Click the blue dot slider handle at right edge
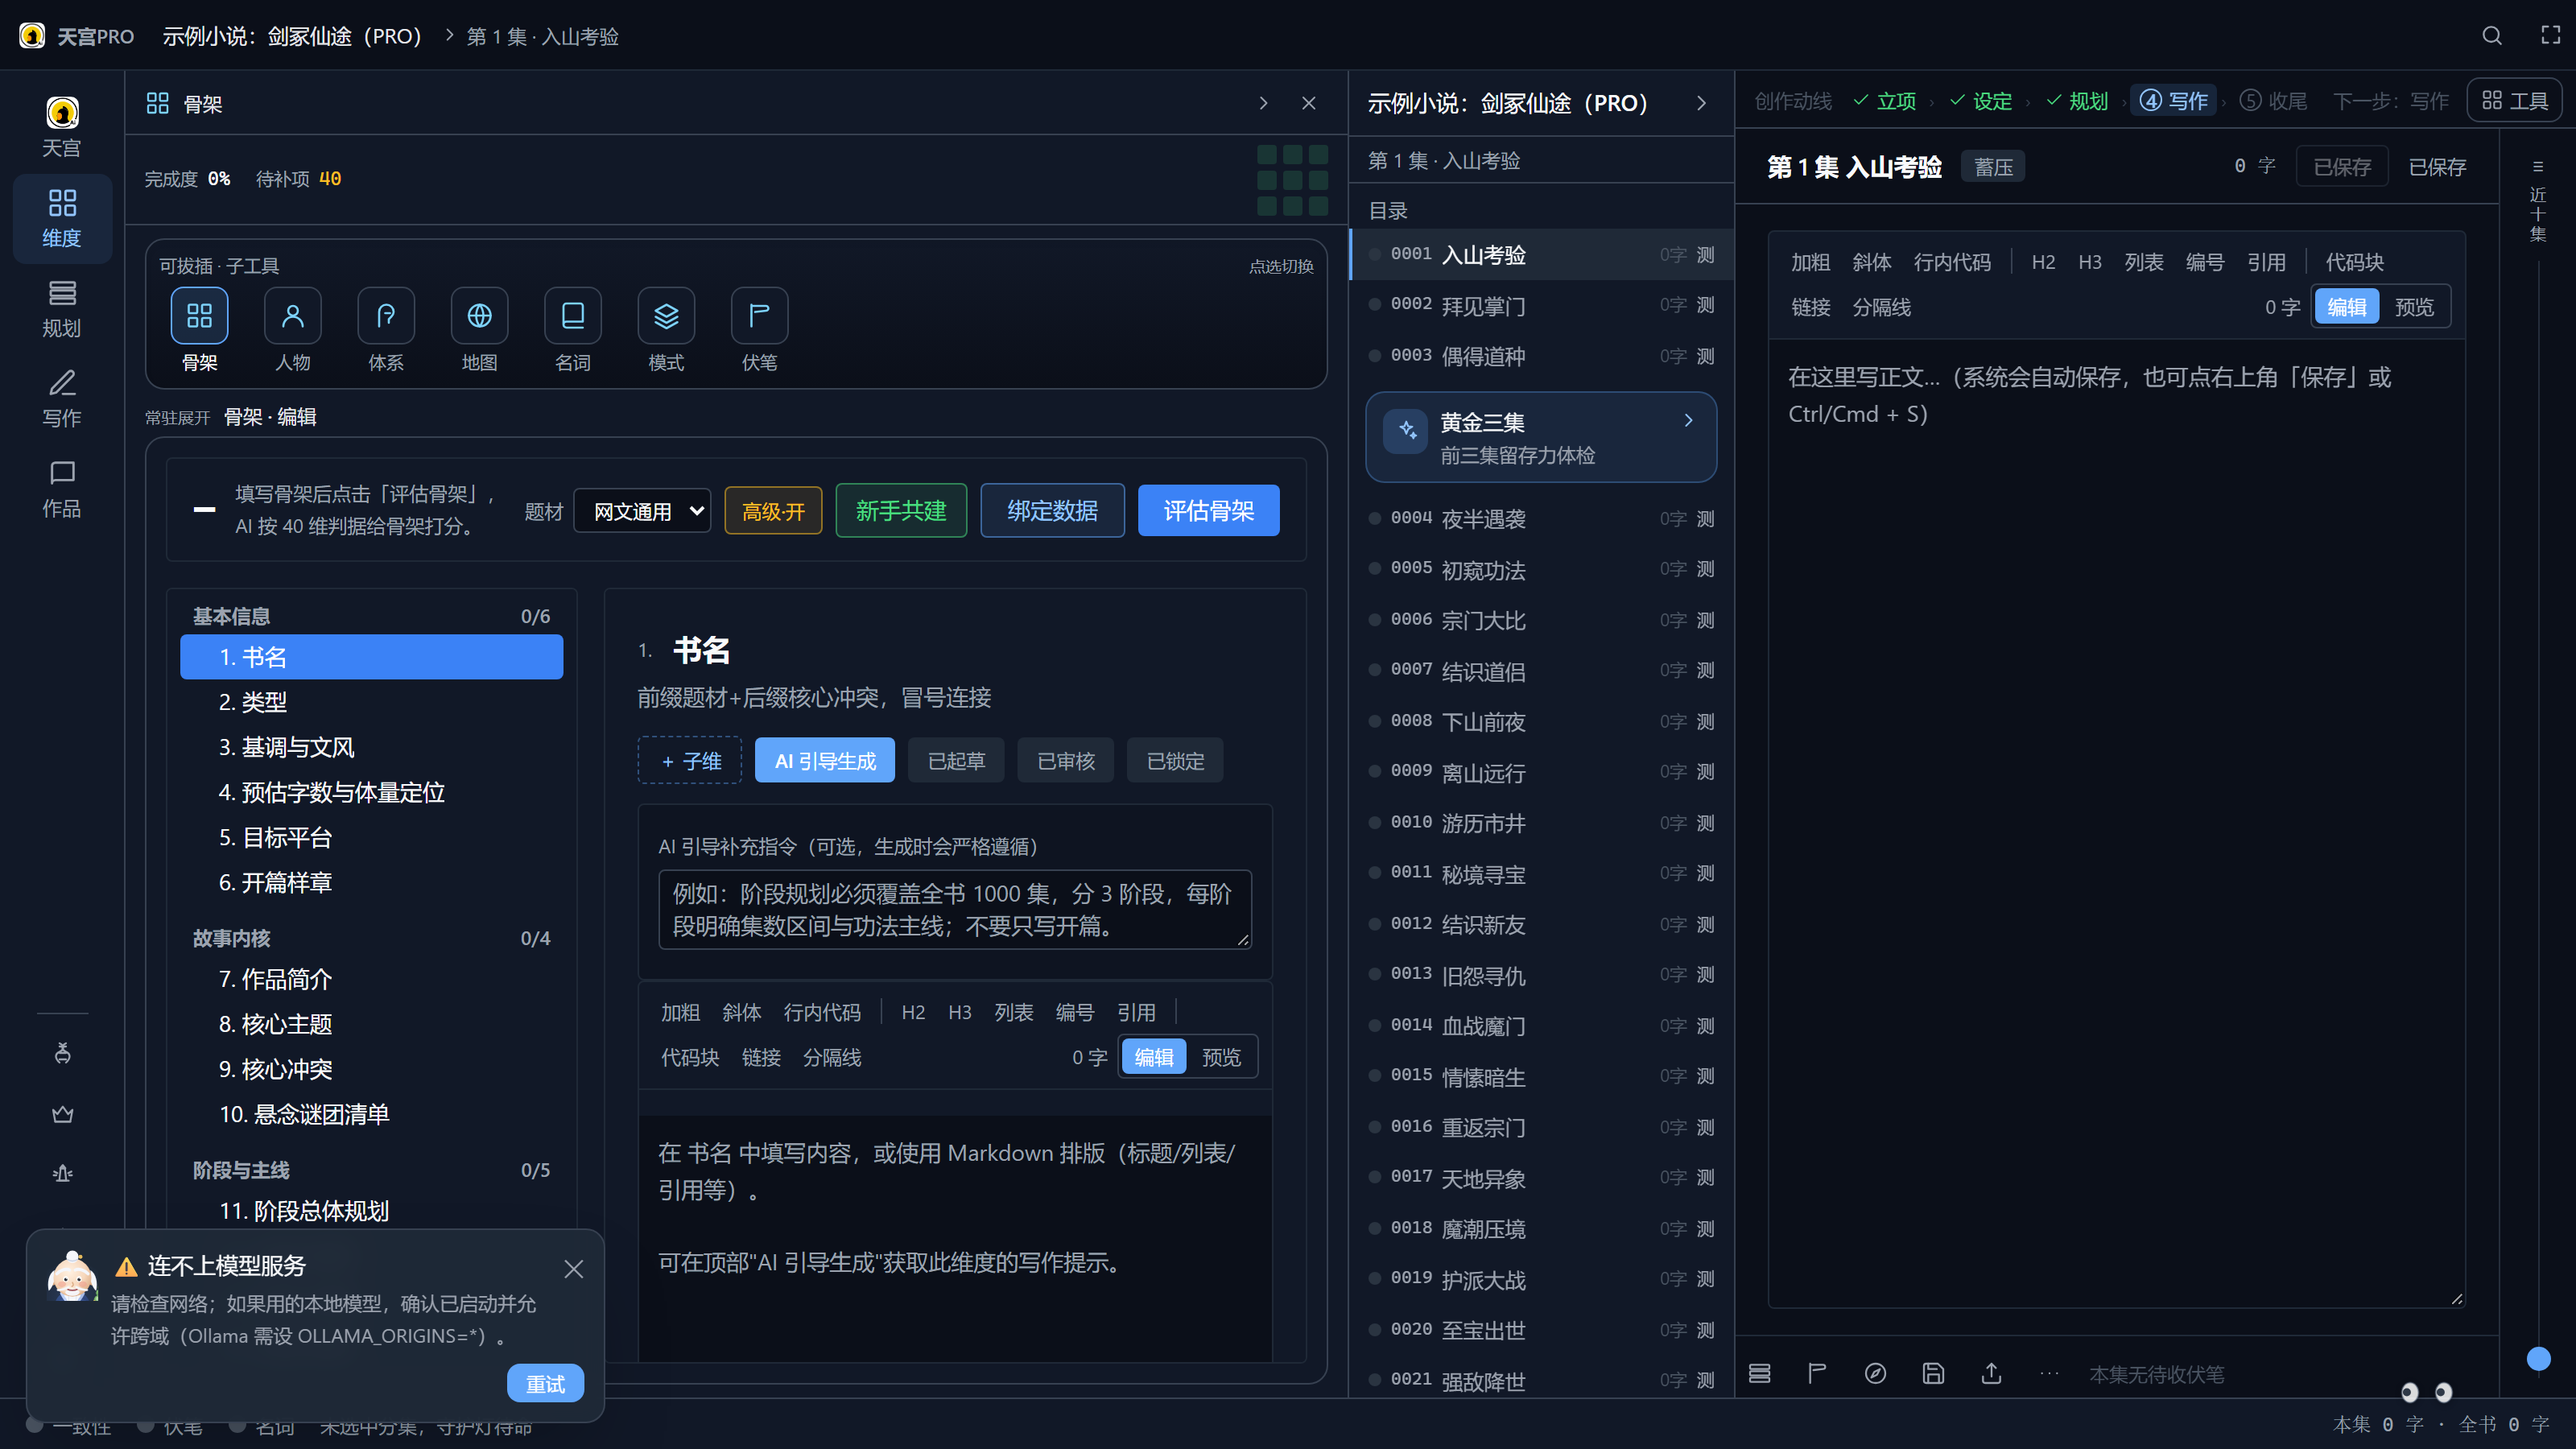Screen dimensions: 2576x1449 tap(2538, 1359)
